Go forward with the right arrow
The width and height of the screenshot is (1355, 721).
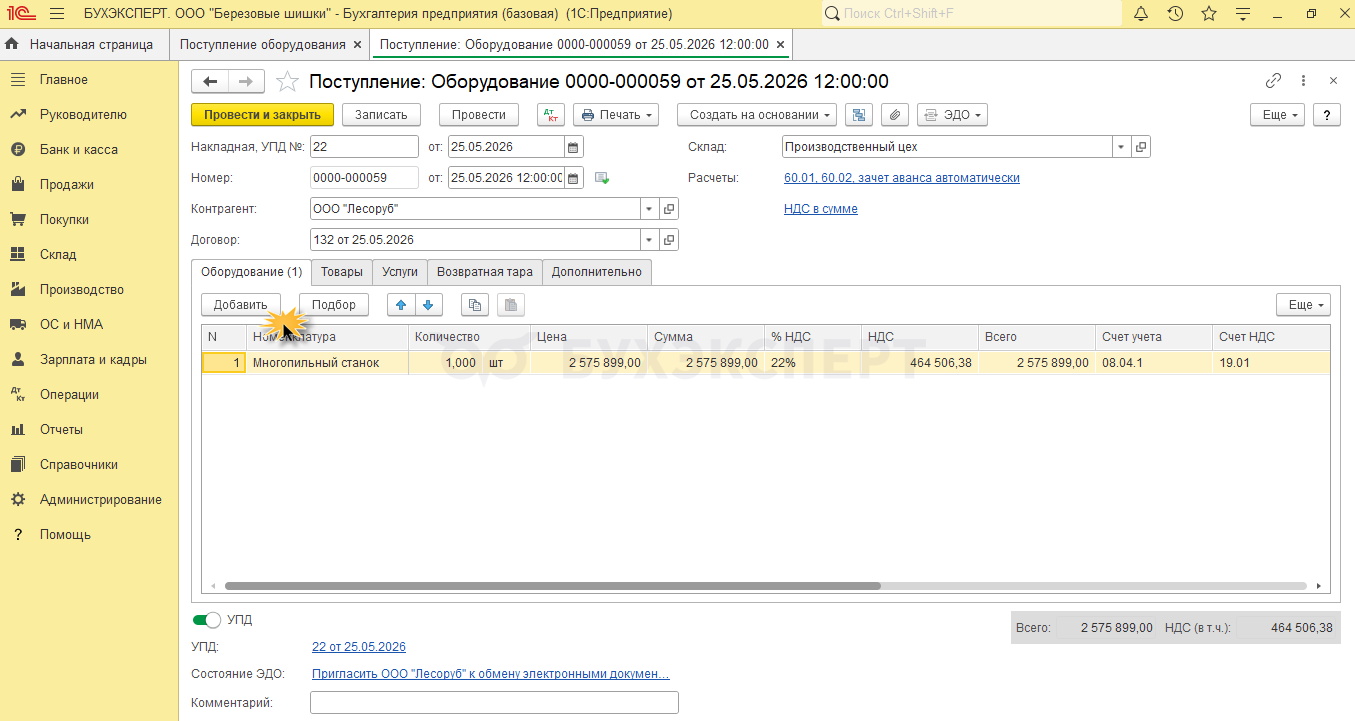point(247,82)
